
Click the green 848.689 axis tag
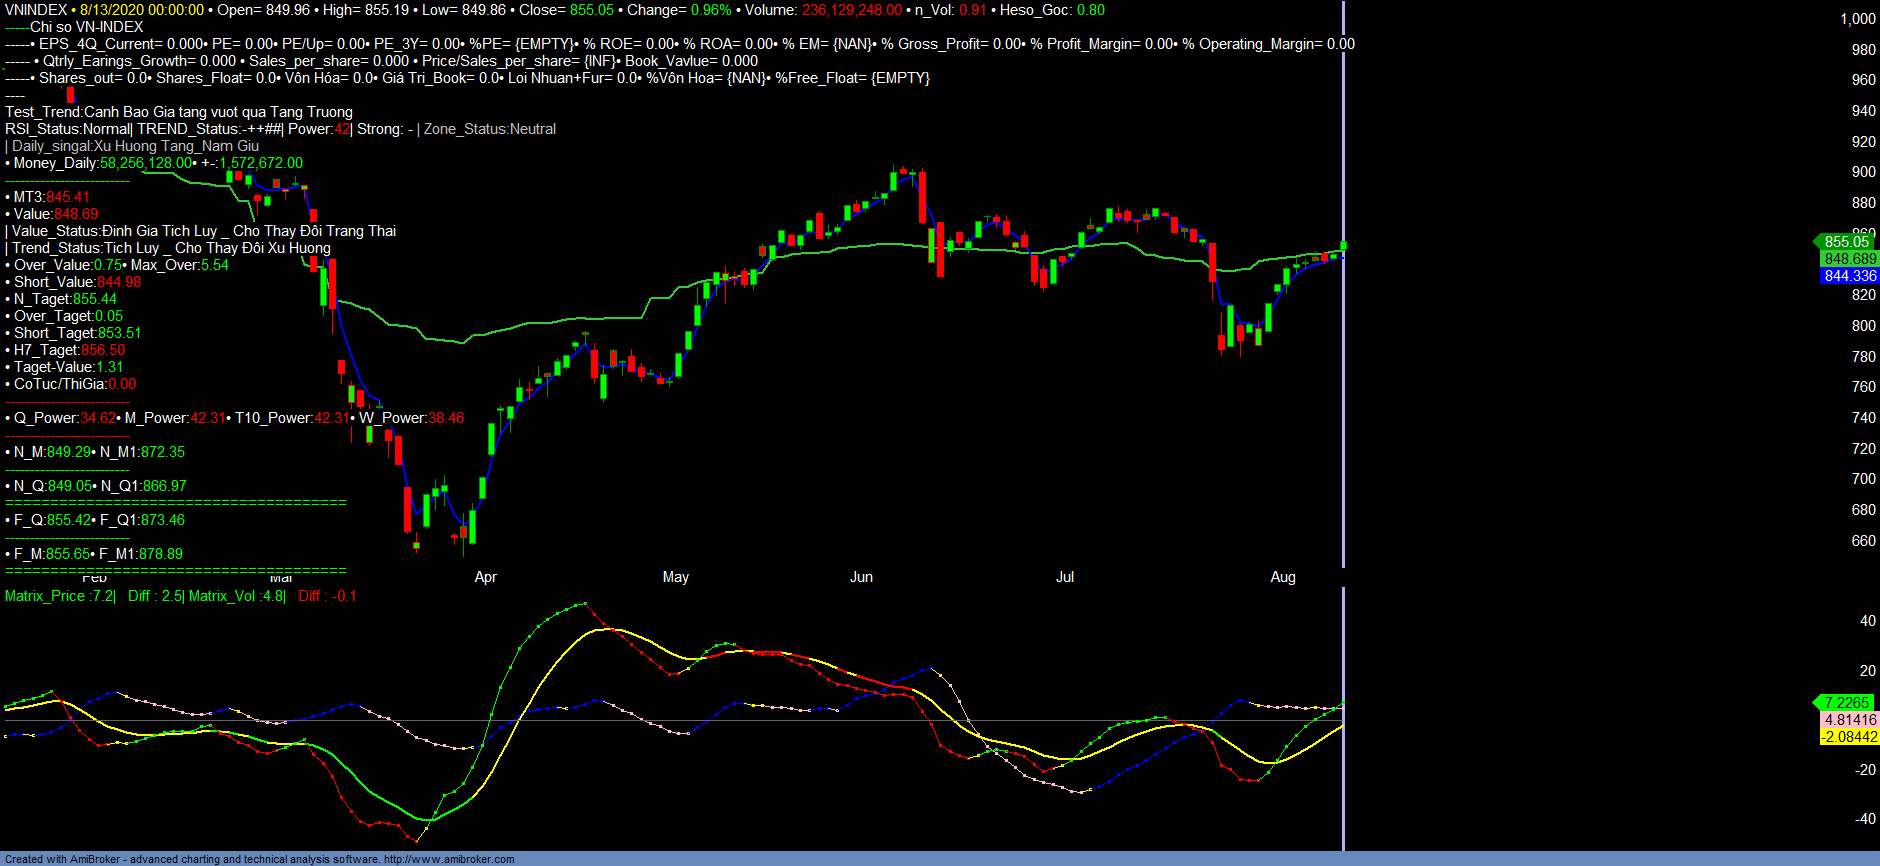tap(1849, 259)
